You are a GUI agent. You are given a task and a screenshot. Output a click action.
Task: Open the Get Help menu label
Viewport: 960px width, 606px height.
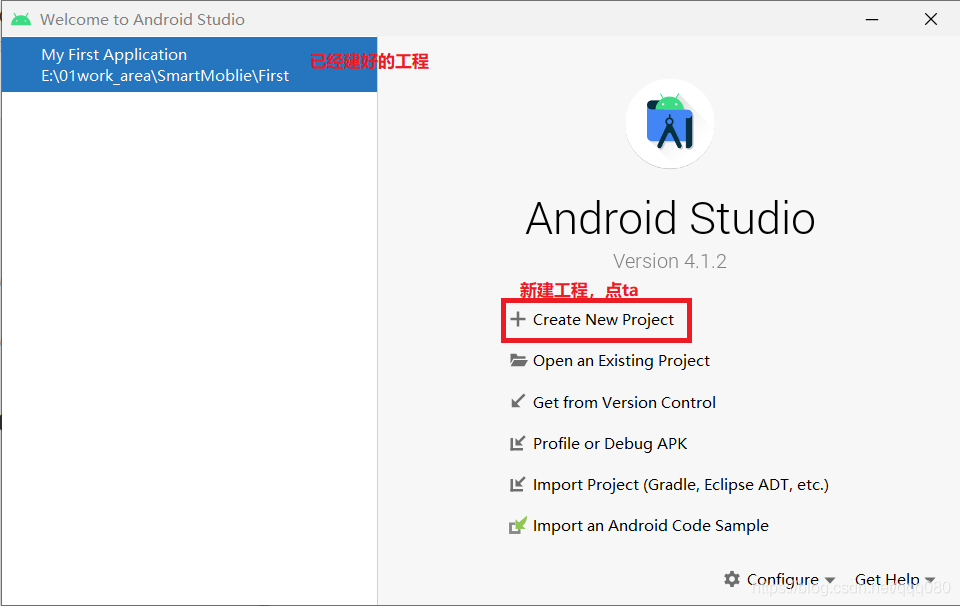pyautogui.click(x=887, y=579)
